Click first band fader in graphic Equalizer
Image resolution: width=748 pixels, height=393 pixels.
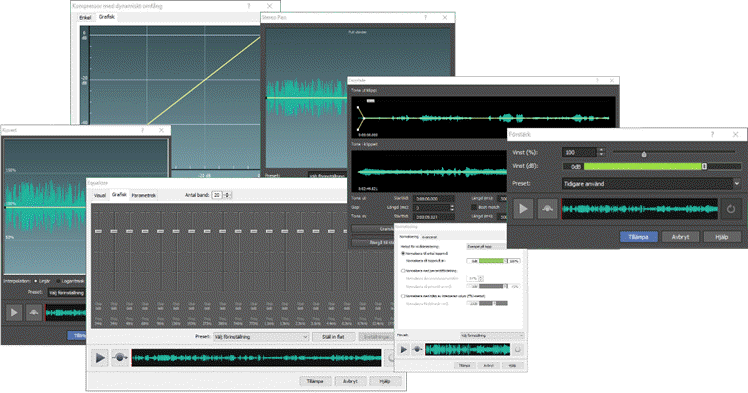[x=98, y=231]
